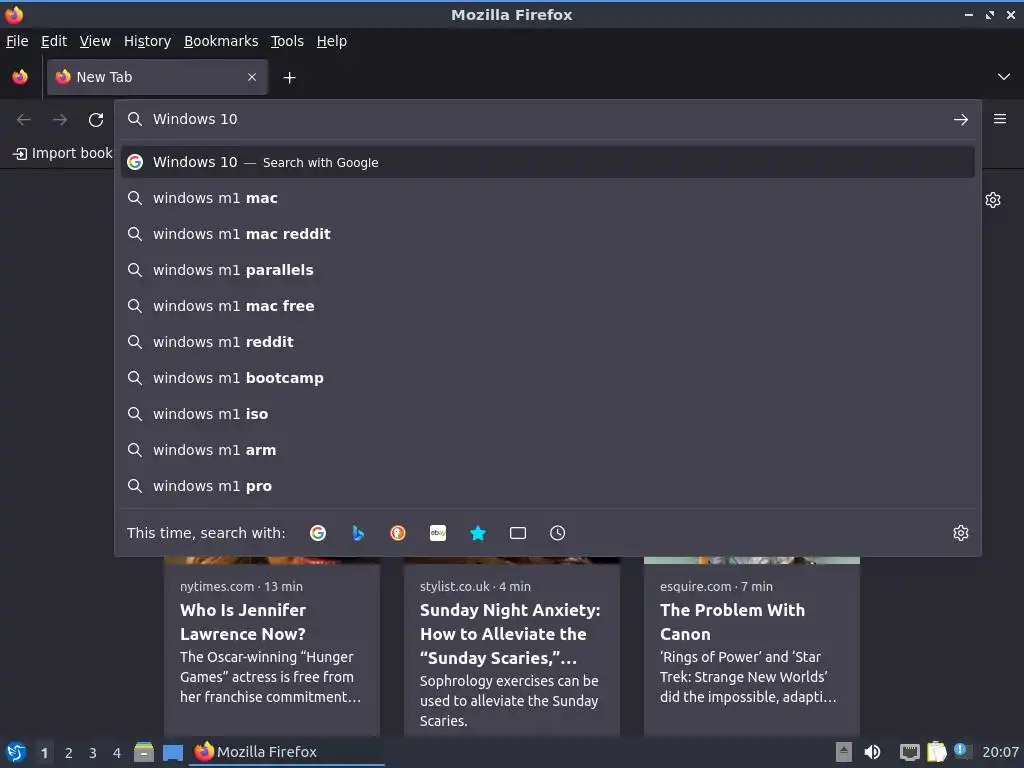The image size is (1024, 768).
Task: Search this time with DuckDuckGo
Action: pyautogui.click(x=398, y=533)
